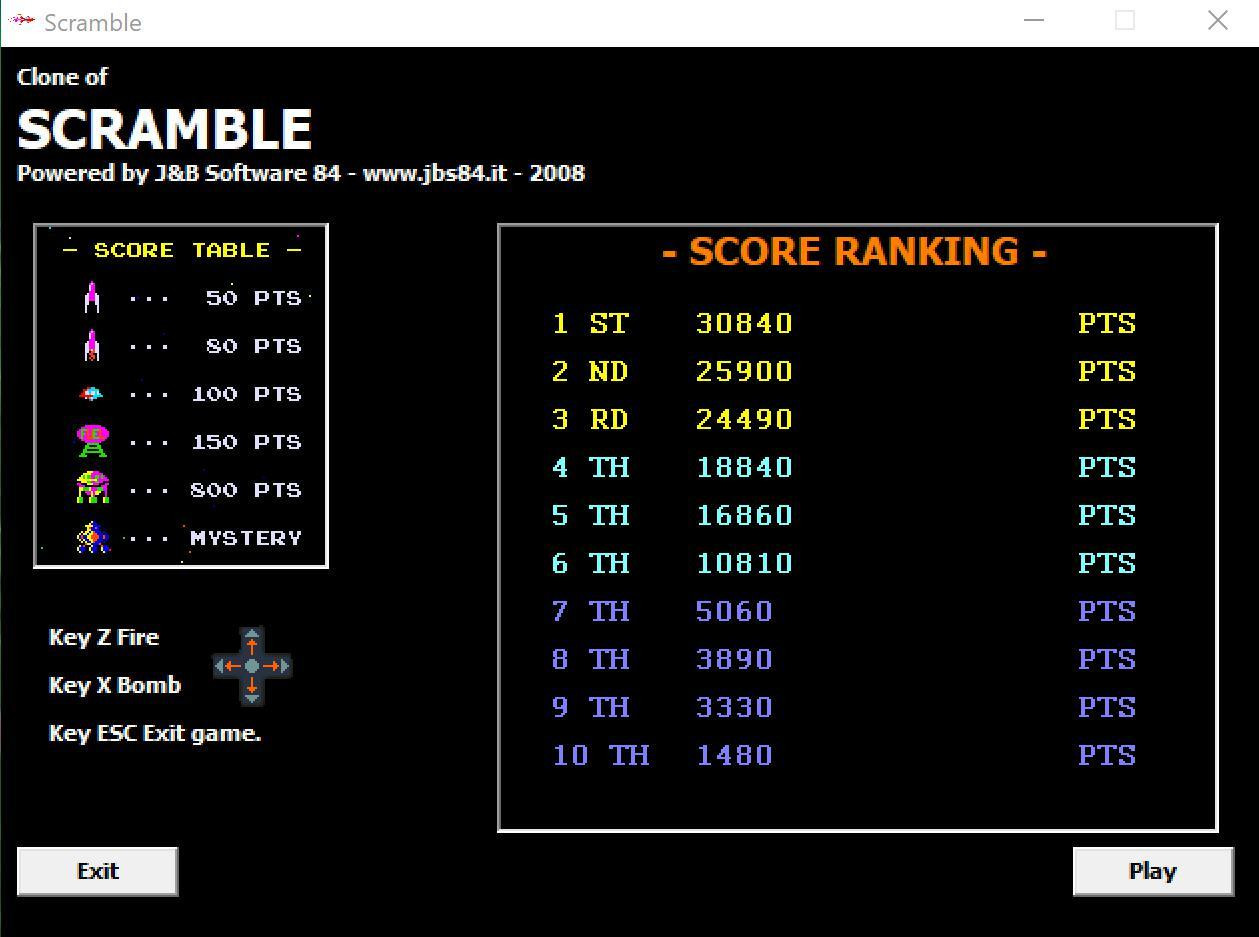Click the 80 PTS rocket icon

(92, 345)
